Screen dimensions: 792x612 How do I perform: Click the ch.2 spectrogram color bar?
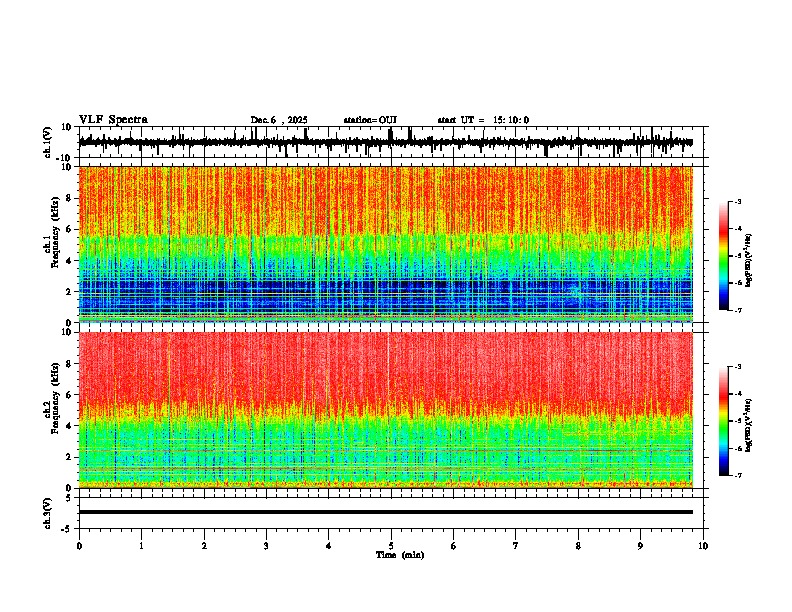point(724,421)
